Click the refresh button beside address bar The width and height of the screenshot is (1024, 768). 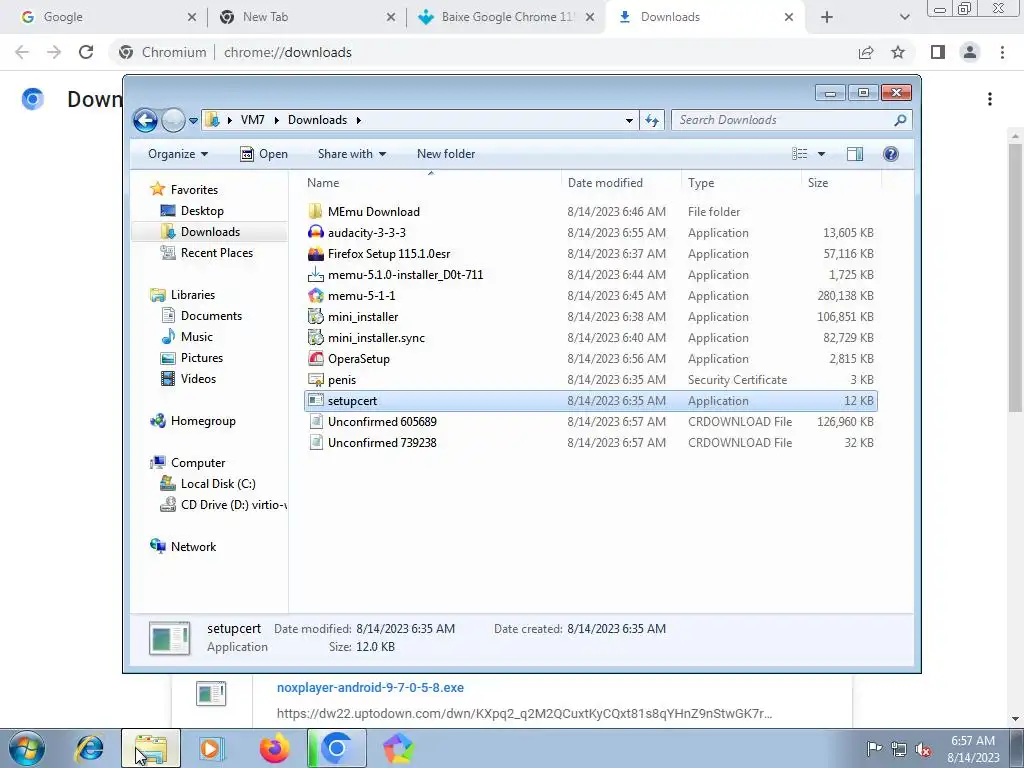tap(652, 120)
